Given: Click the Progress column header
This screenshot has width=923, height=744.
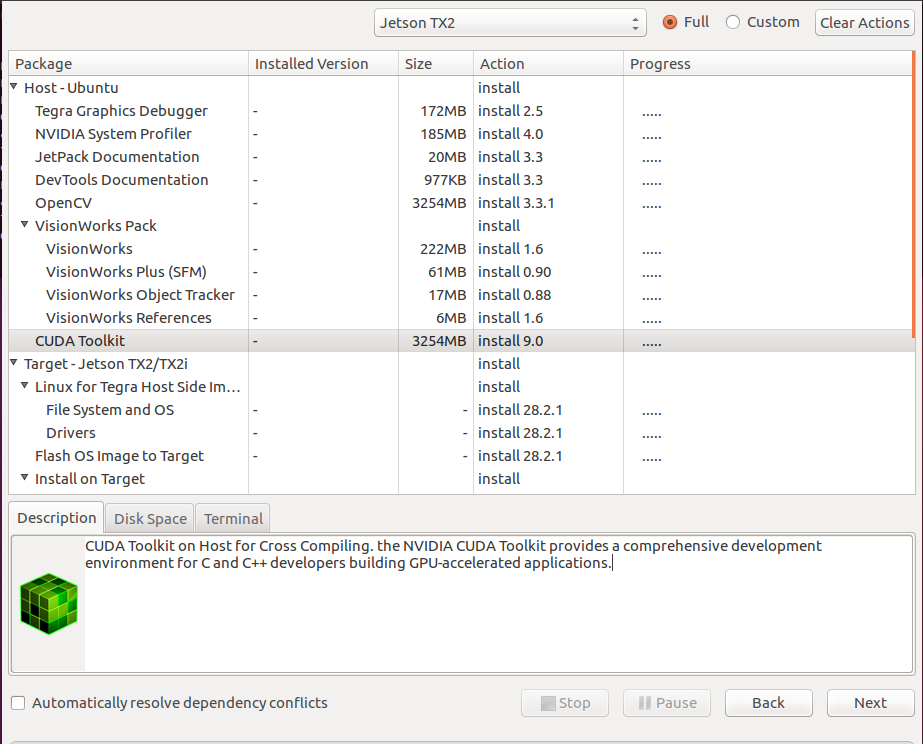Looking at the screenshot, I should click(767, 64).
